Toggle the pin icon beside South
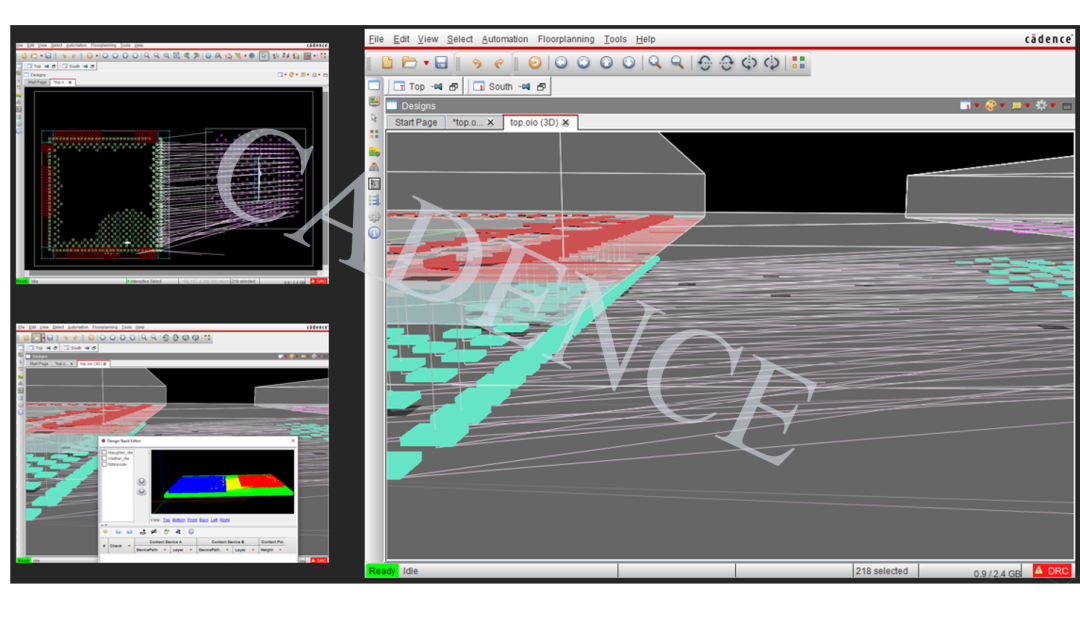This screenshot has height=621, width=1080. coord(525,87)
